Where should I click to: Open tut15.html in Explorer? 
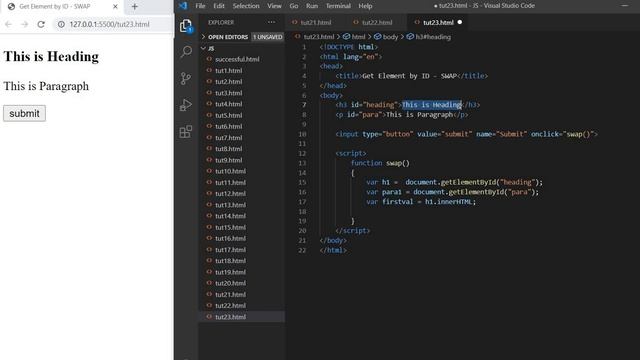coord(242,227)
